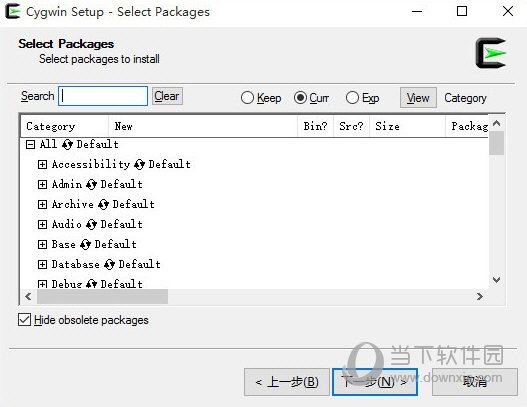Image resolution: width=527 pixels, height=407 pixels.
Task: Click the Cygwin icon in title bar
Action: (x=13, y=11)
